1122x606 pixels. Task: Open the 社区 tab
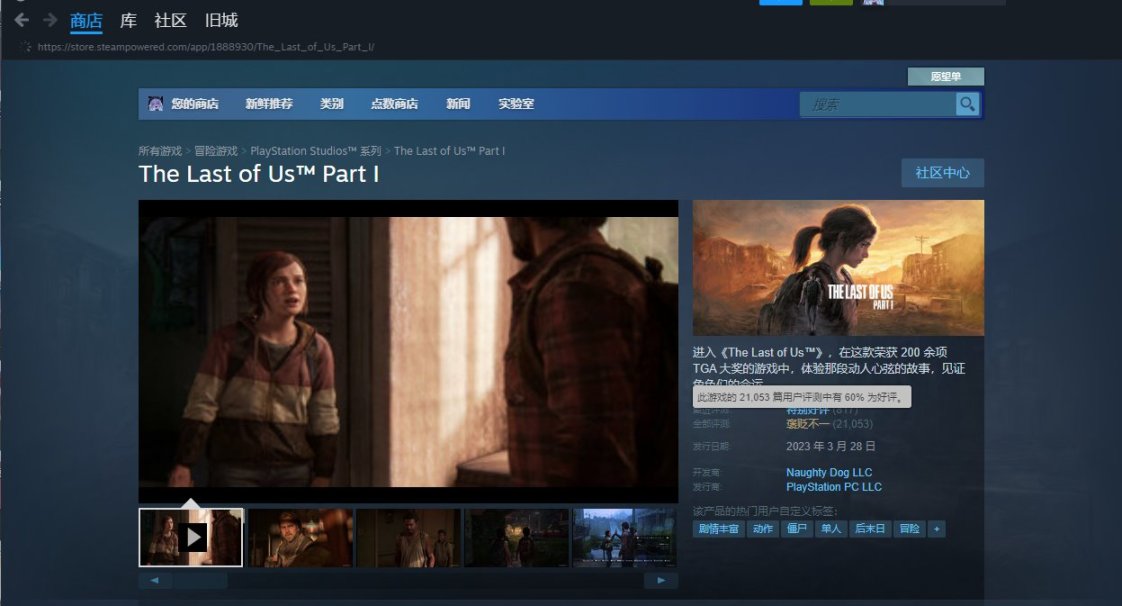(170, 21)
